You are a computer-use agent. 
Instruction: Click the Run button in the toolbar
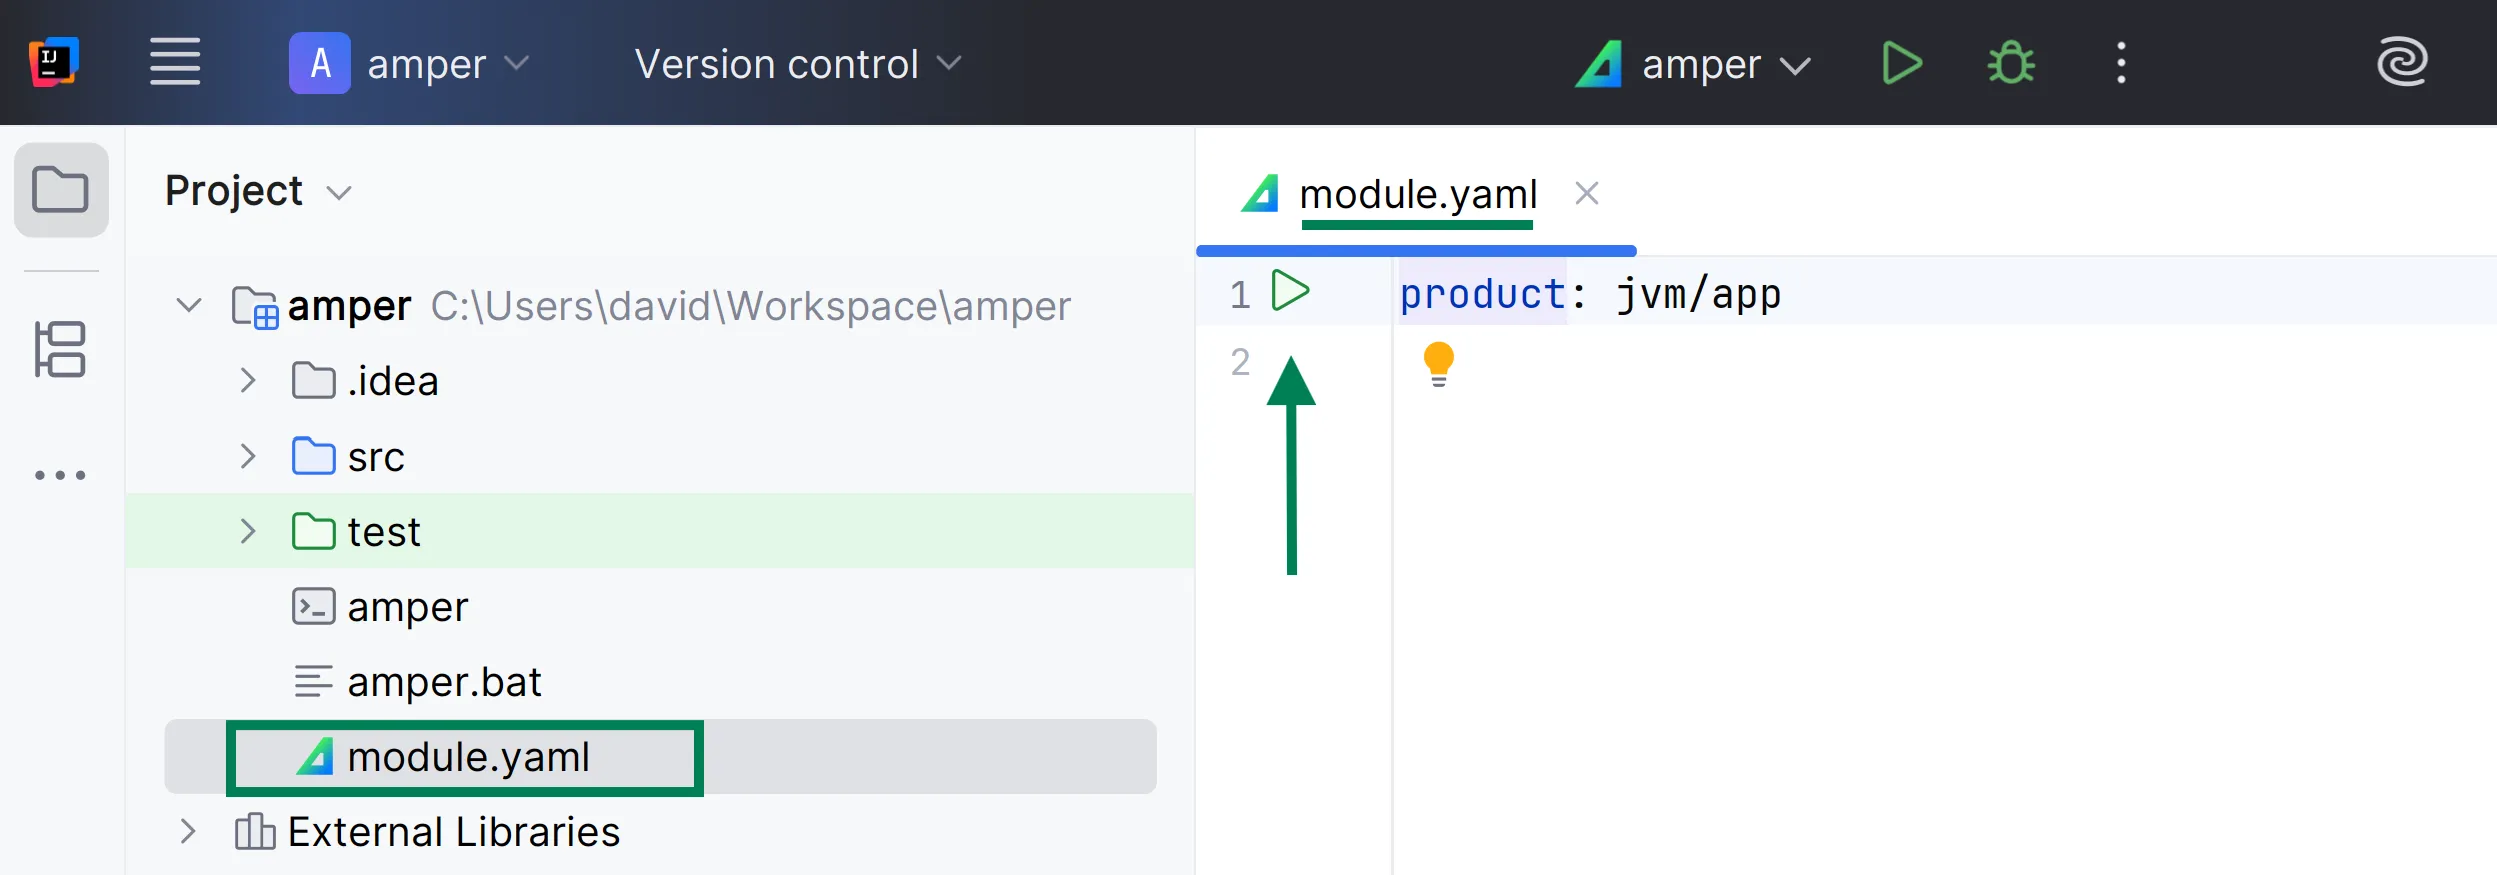click(1901, 63)
